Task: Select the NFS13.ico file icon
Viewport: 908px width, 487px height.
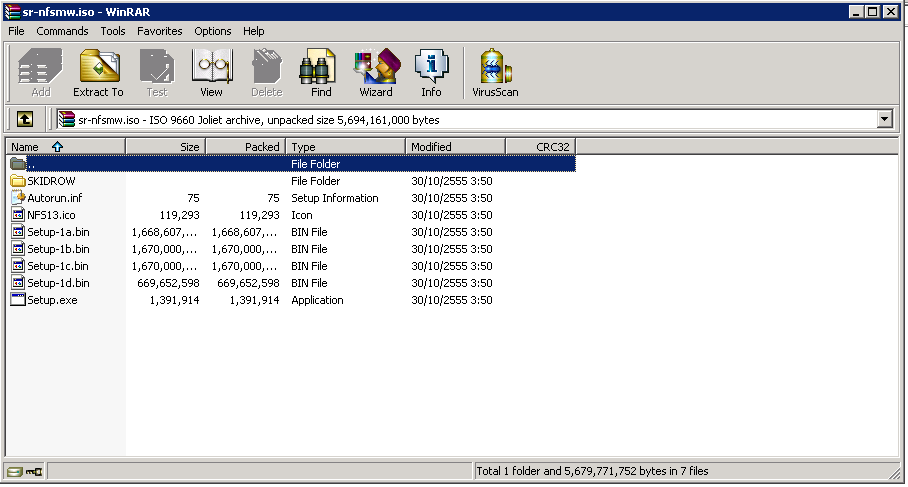Action: coord(18,215)
